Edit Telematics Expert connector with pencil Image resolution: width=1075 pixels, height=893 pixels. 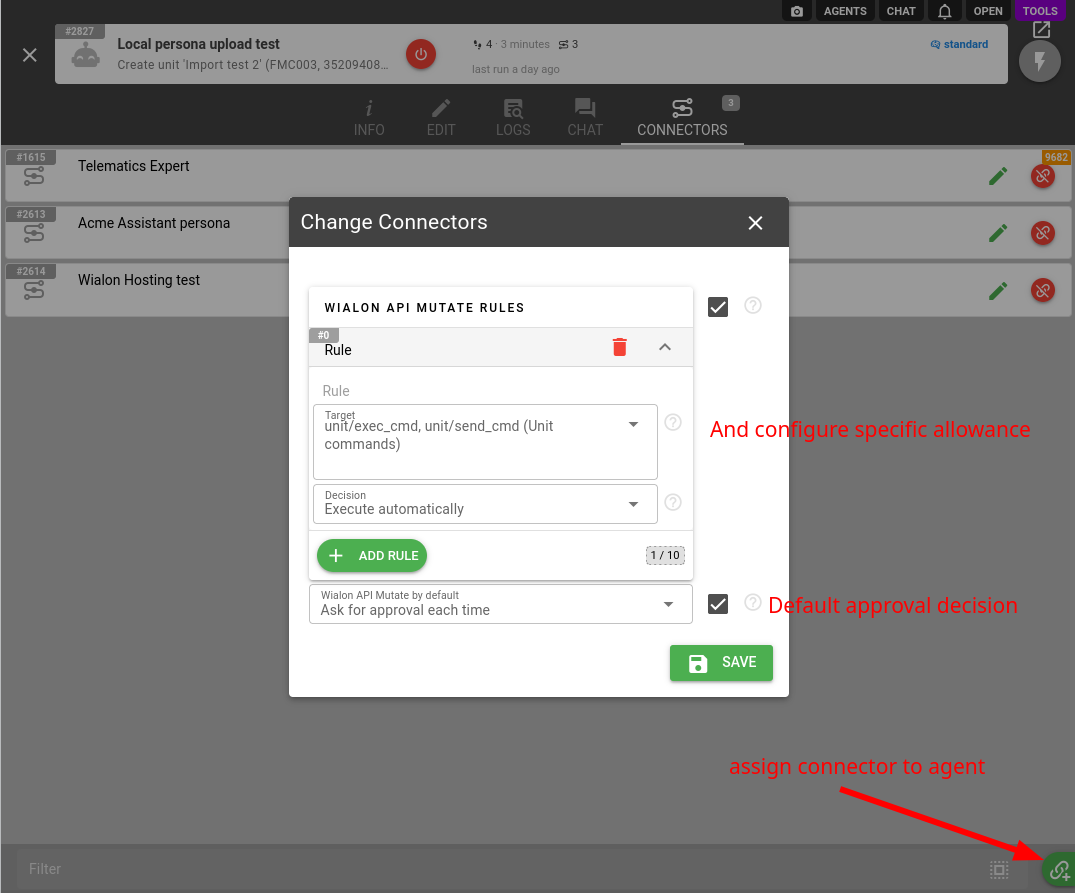pyautogui.click(x=998, y=176)
